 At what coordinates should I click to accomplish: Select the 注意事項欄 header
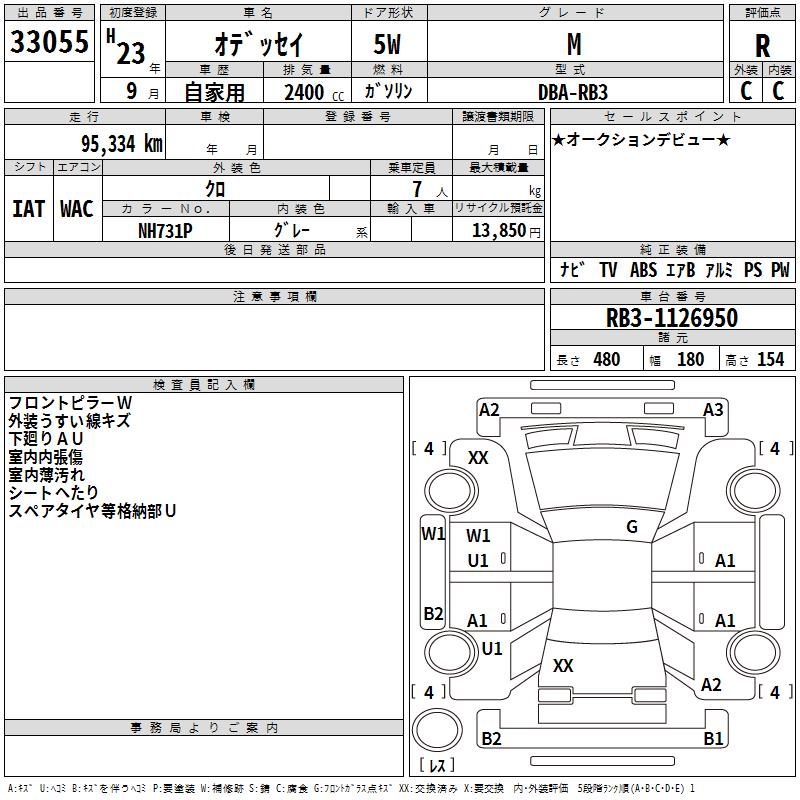click(x=274, y=296)
